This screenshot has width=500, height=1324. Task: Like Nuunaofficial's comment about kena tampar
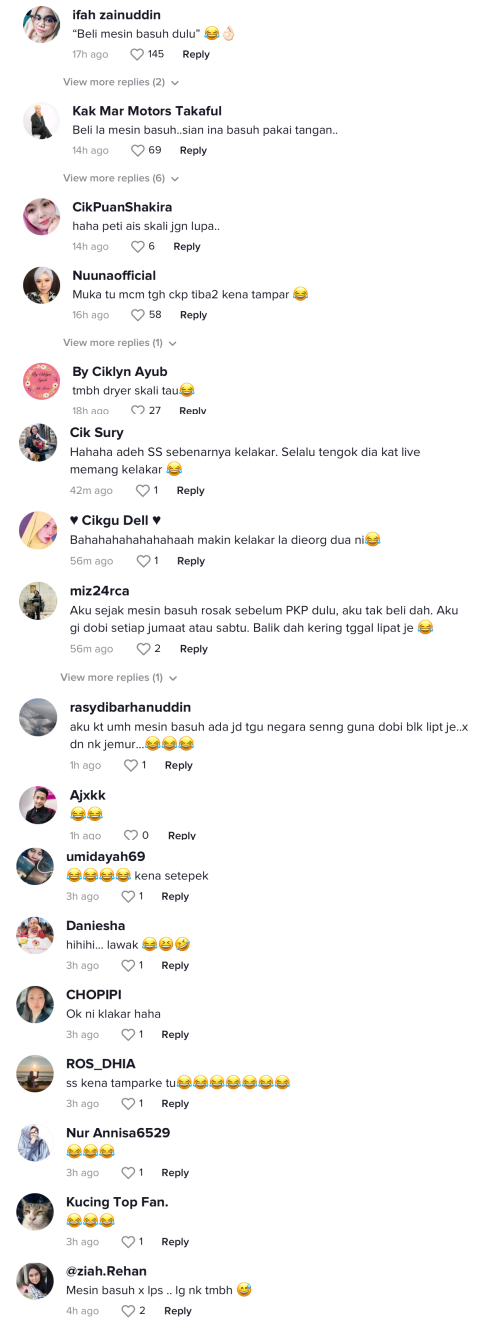tap(137, 314)
